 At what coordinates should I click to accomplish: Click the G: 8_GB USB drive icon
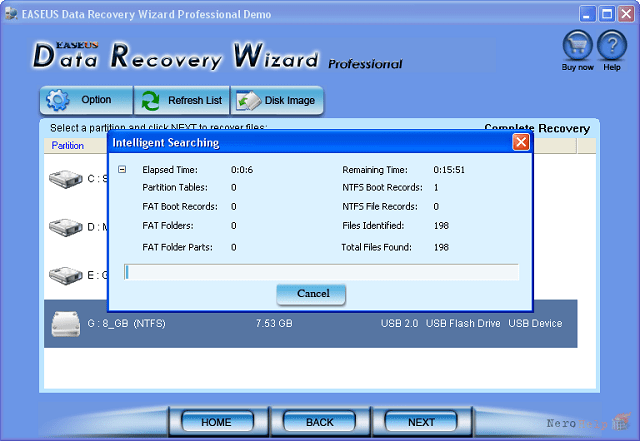point(65,323)
